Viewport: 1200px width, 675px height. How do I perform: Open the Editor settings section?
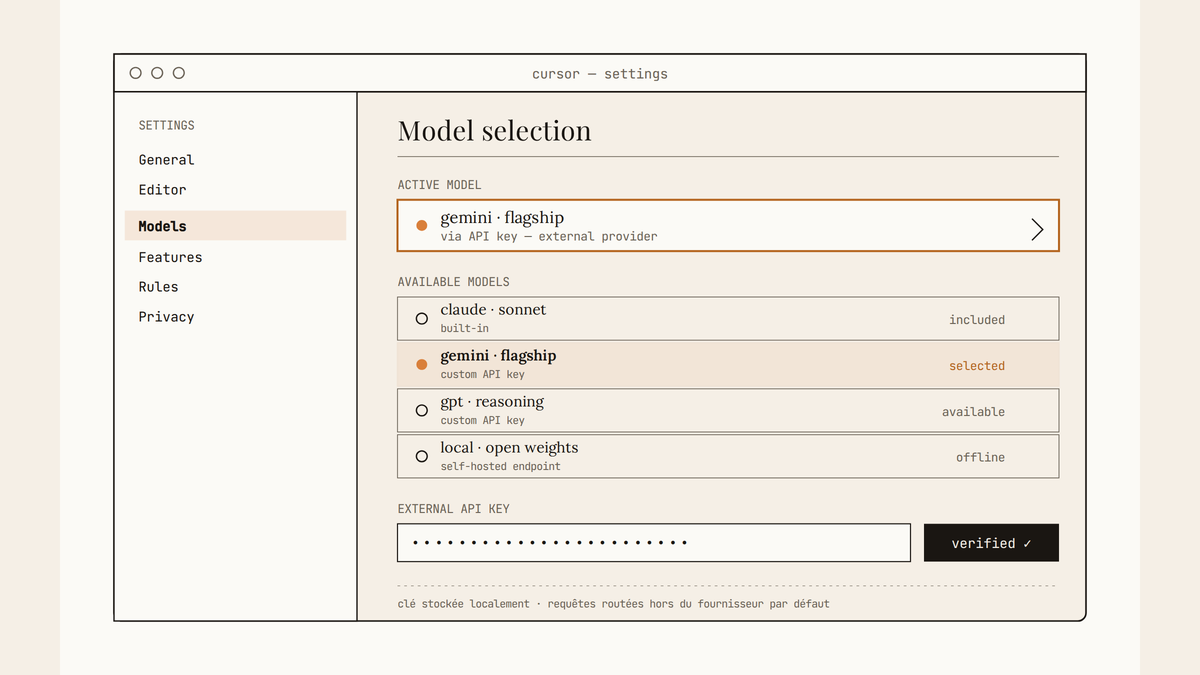pos(162,190)
